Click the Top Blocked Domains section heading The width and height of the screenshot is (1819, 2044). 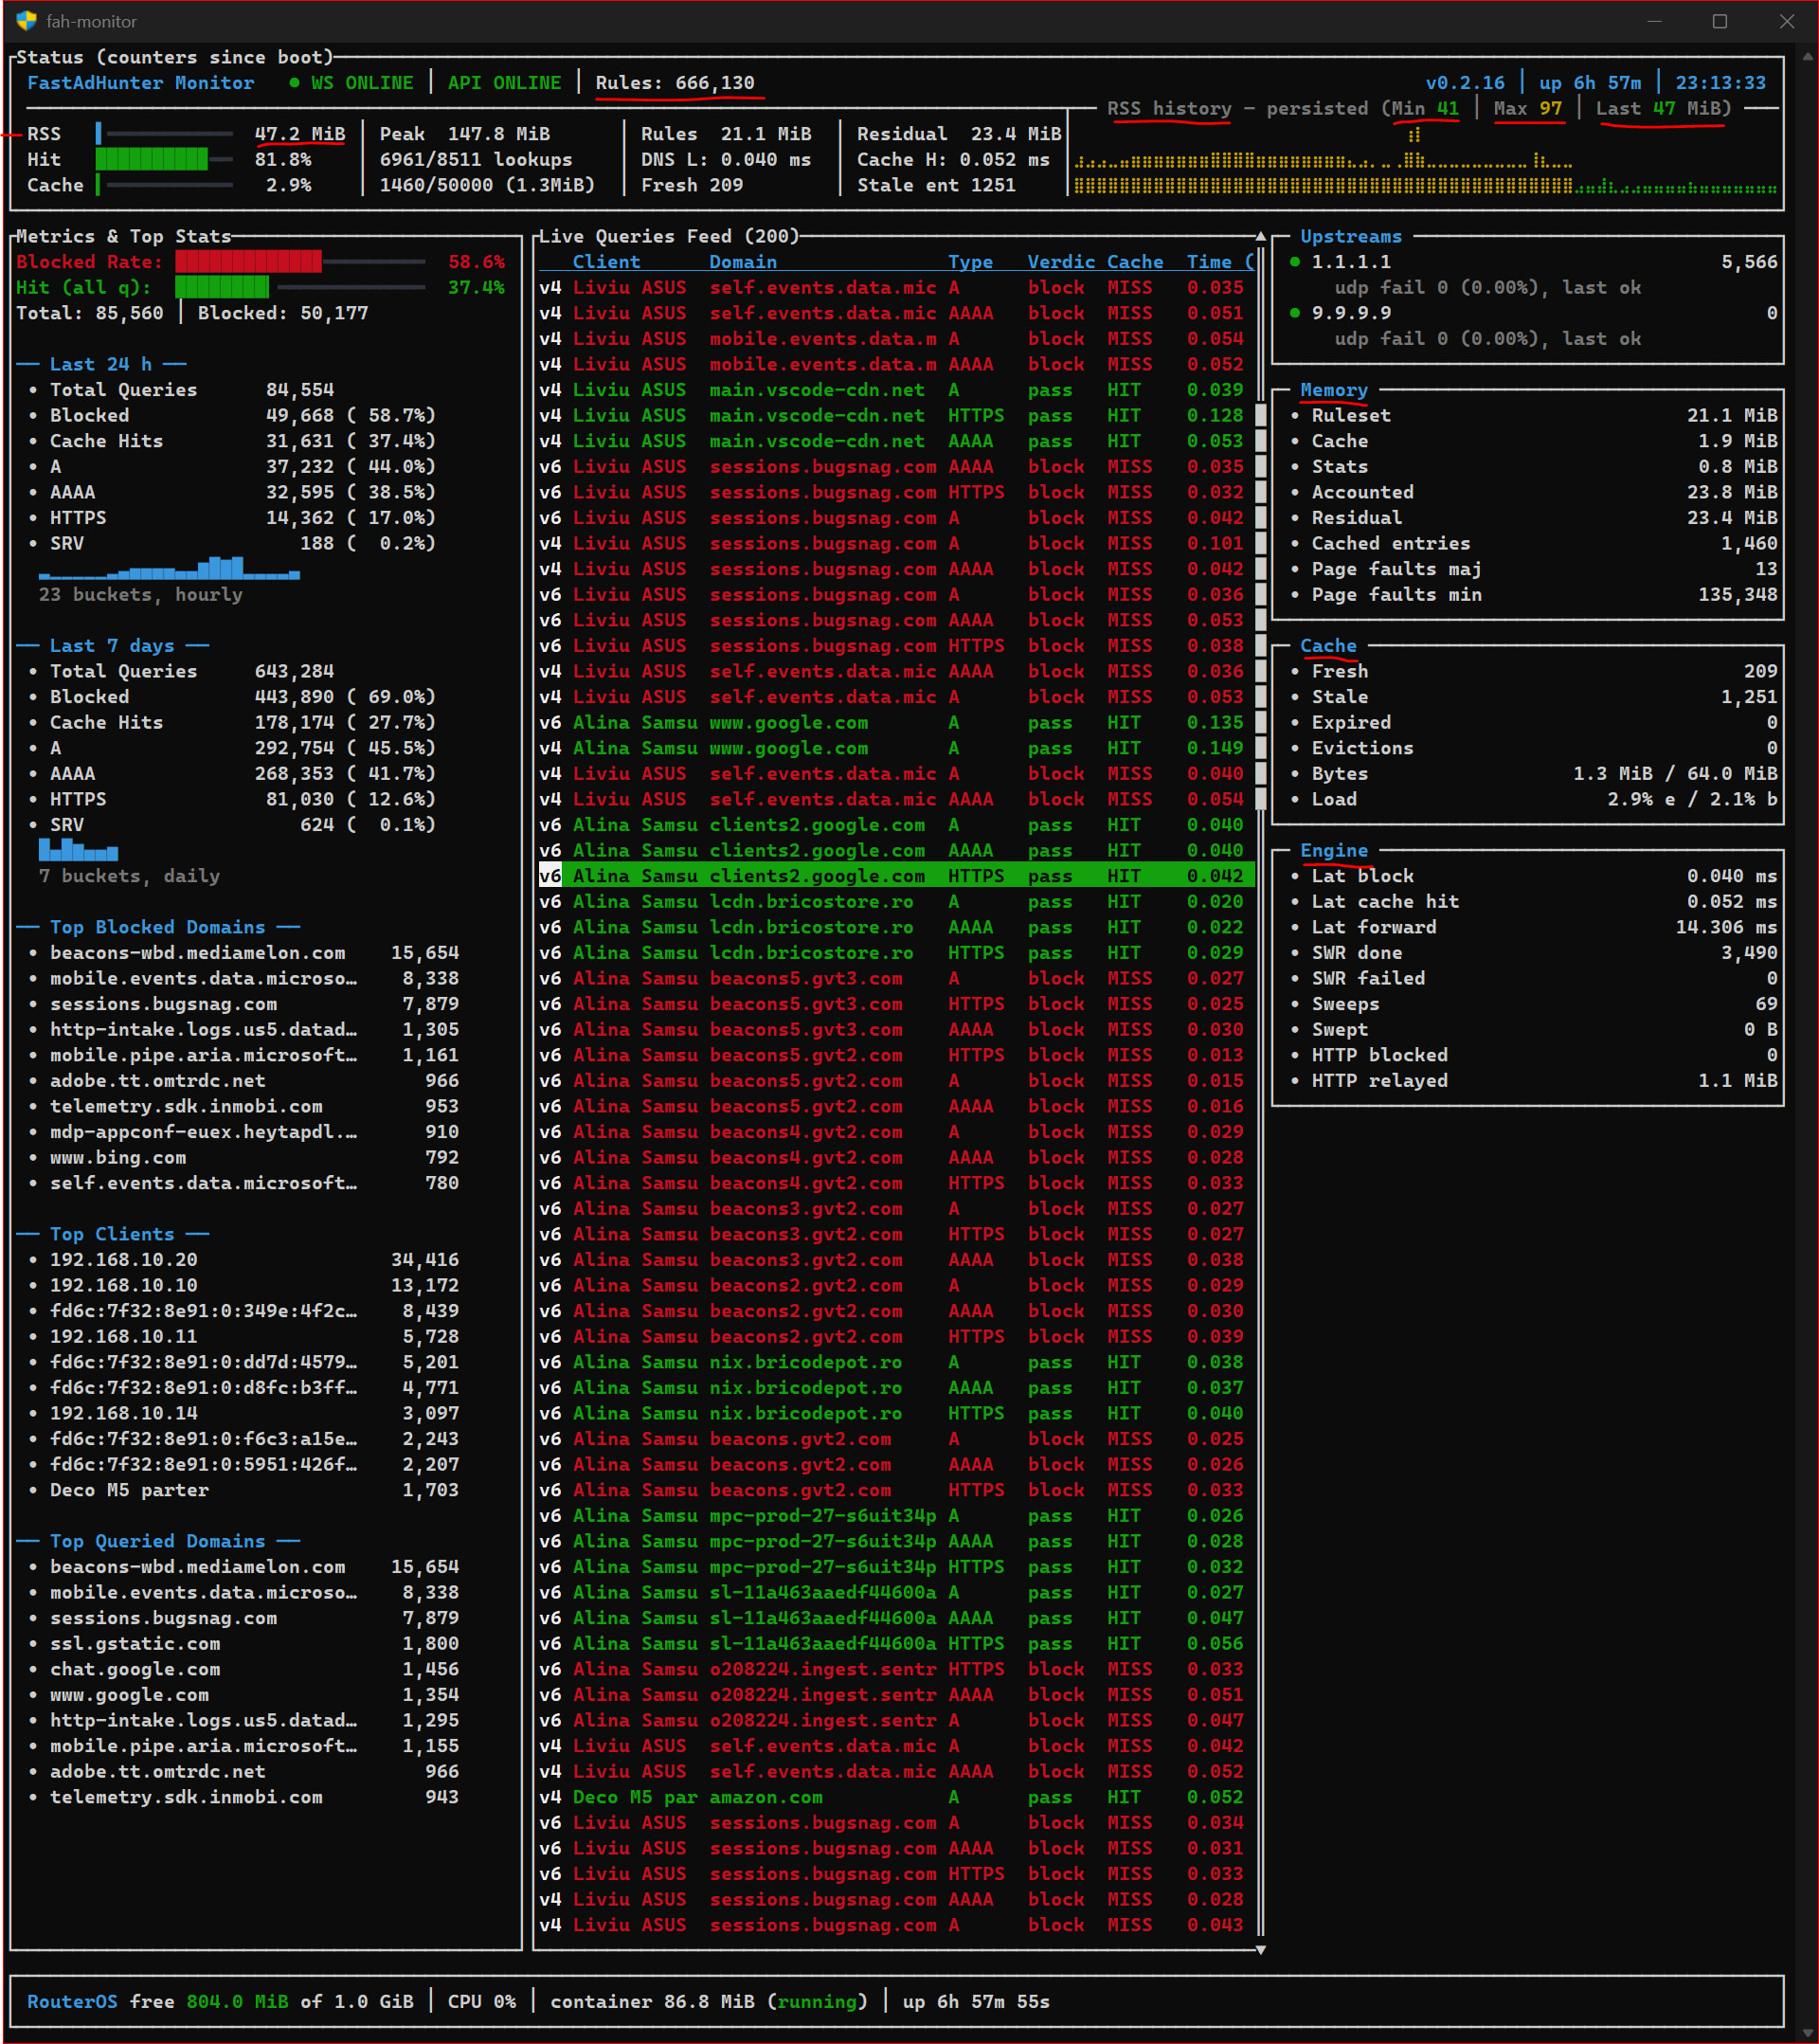[x=158, y=927]
